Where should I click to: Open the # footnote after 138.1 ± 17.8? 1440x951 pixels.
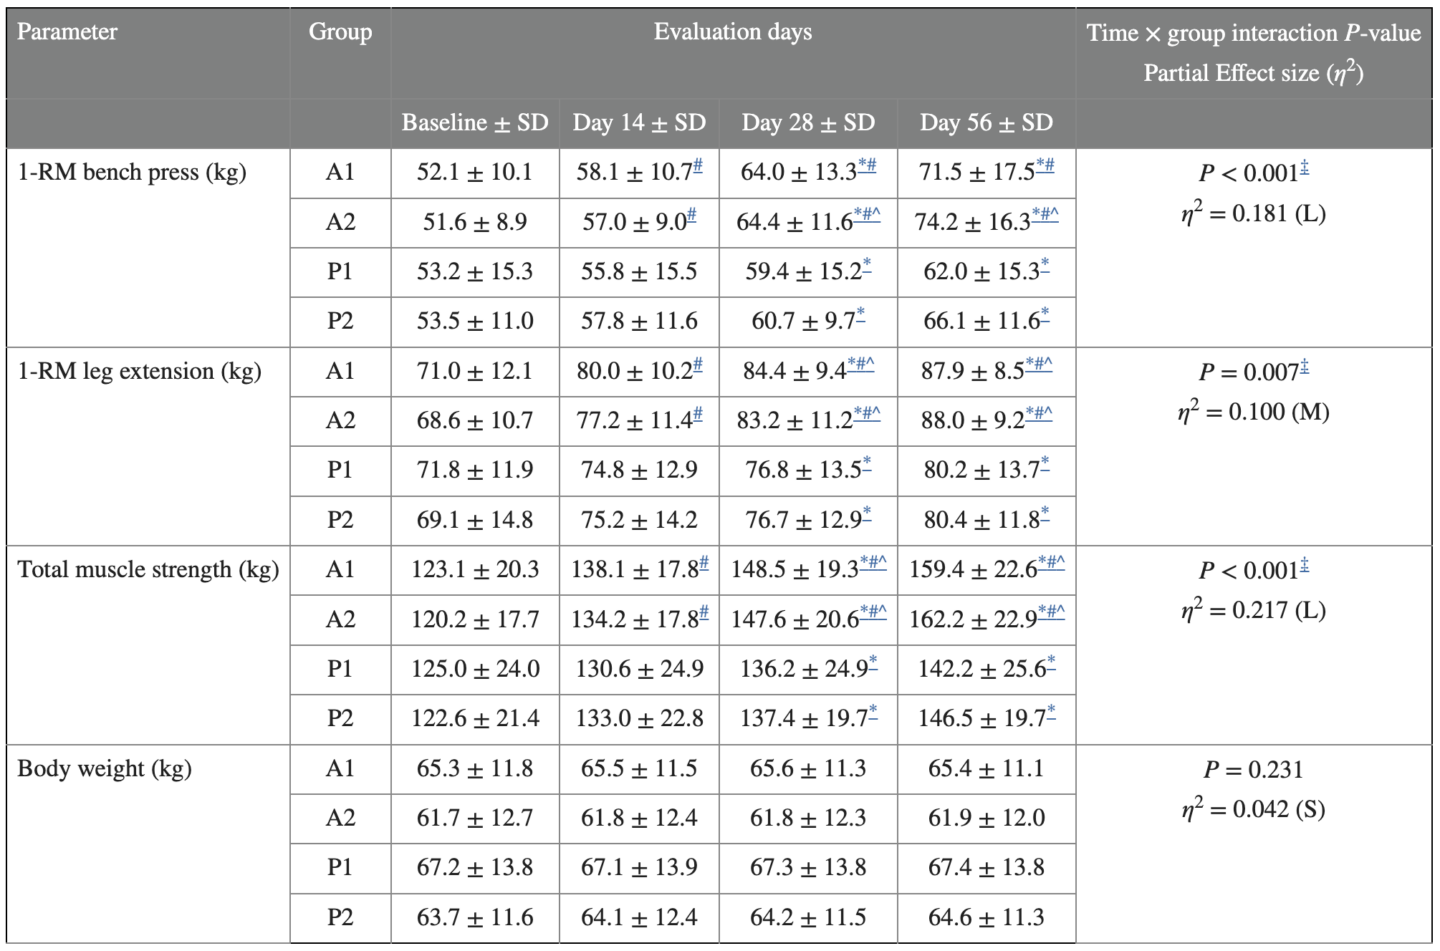point(703,563)
